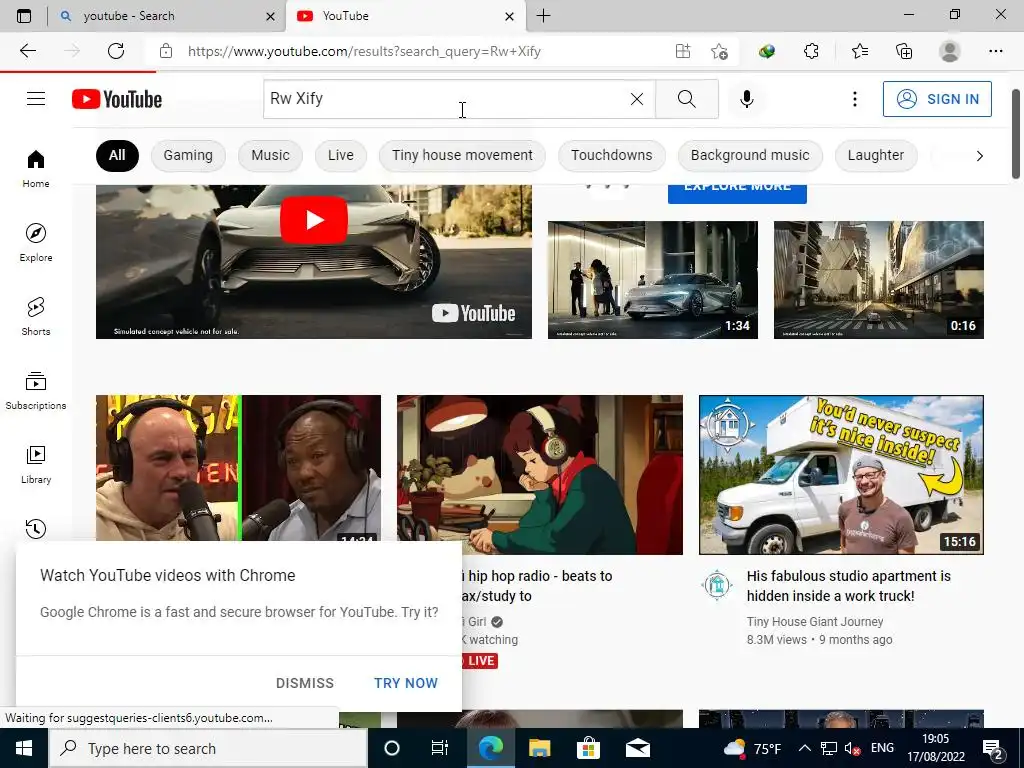
Task: Click TRY NOW in Chrome popup
Action: 406,683
